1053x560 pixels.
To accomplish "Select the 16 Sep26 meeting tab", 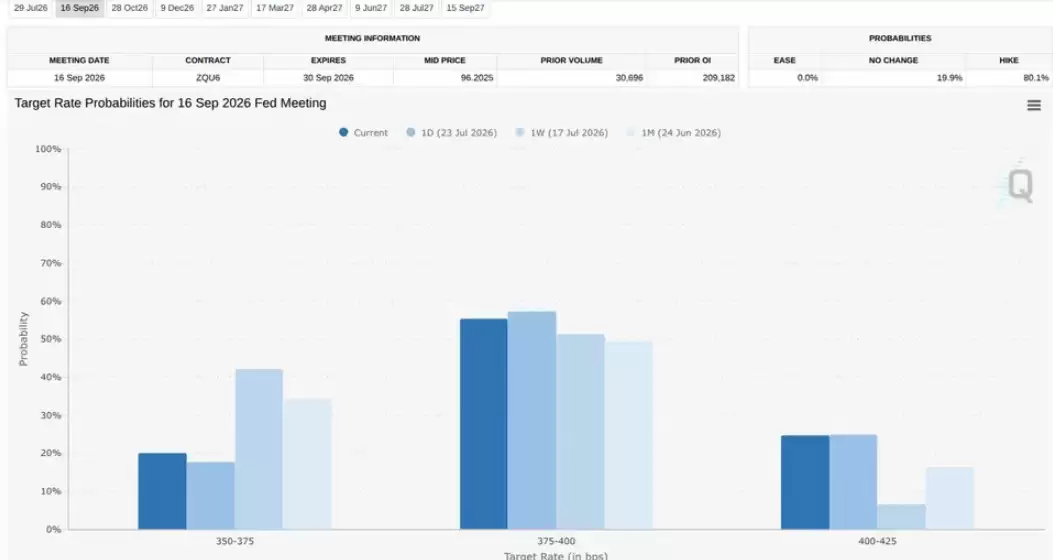I will point(79,8).
